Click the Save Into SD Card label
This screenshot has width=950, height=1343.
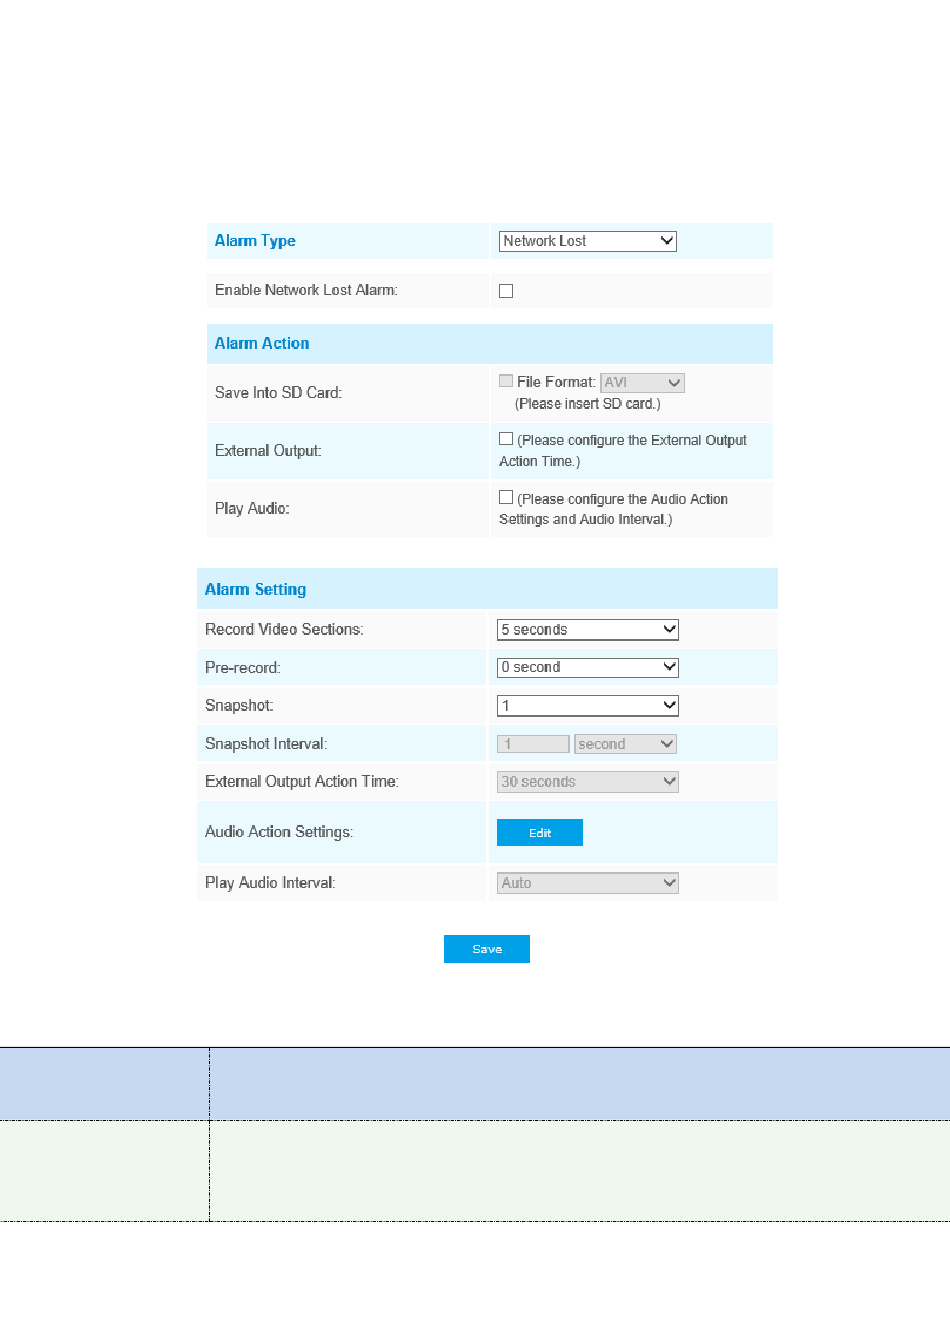pyautogui.click(x=278, y=393)
